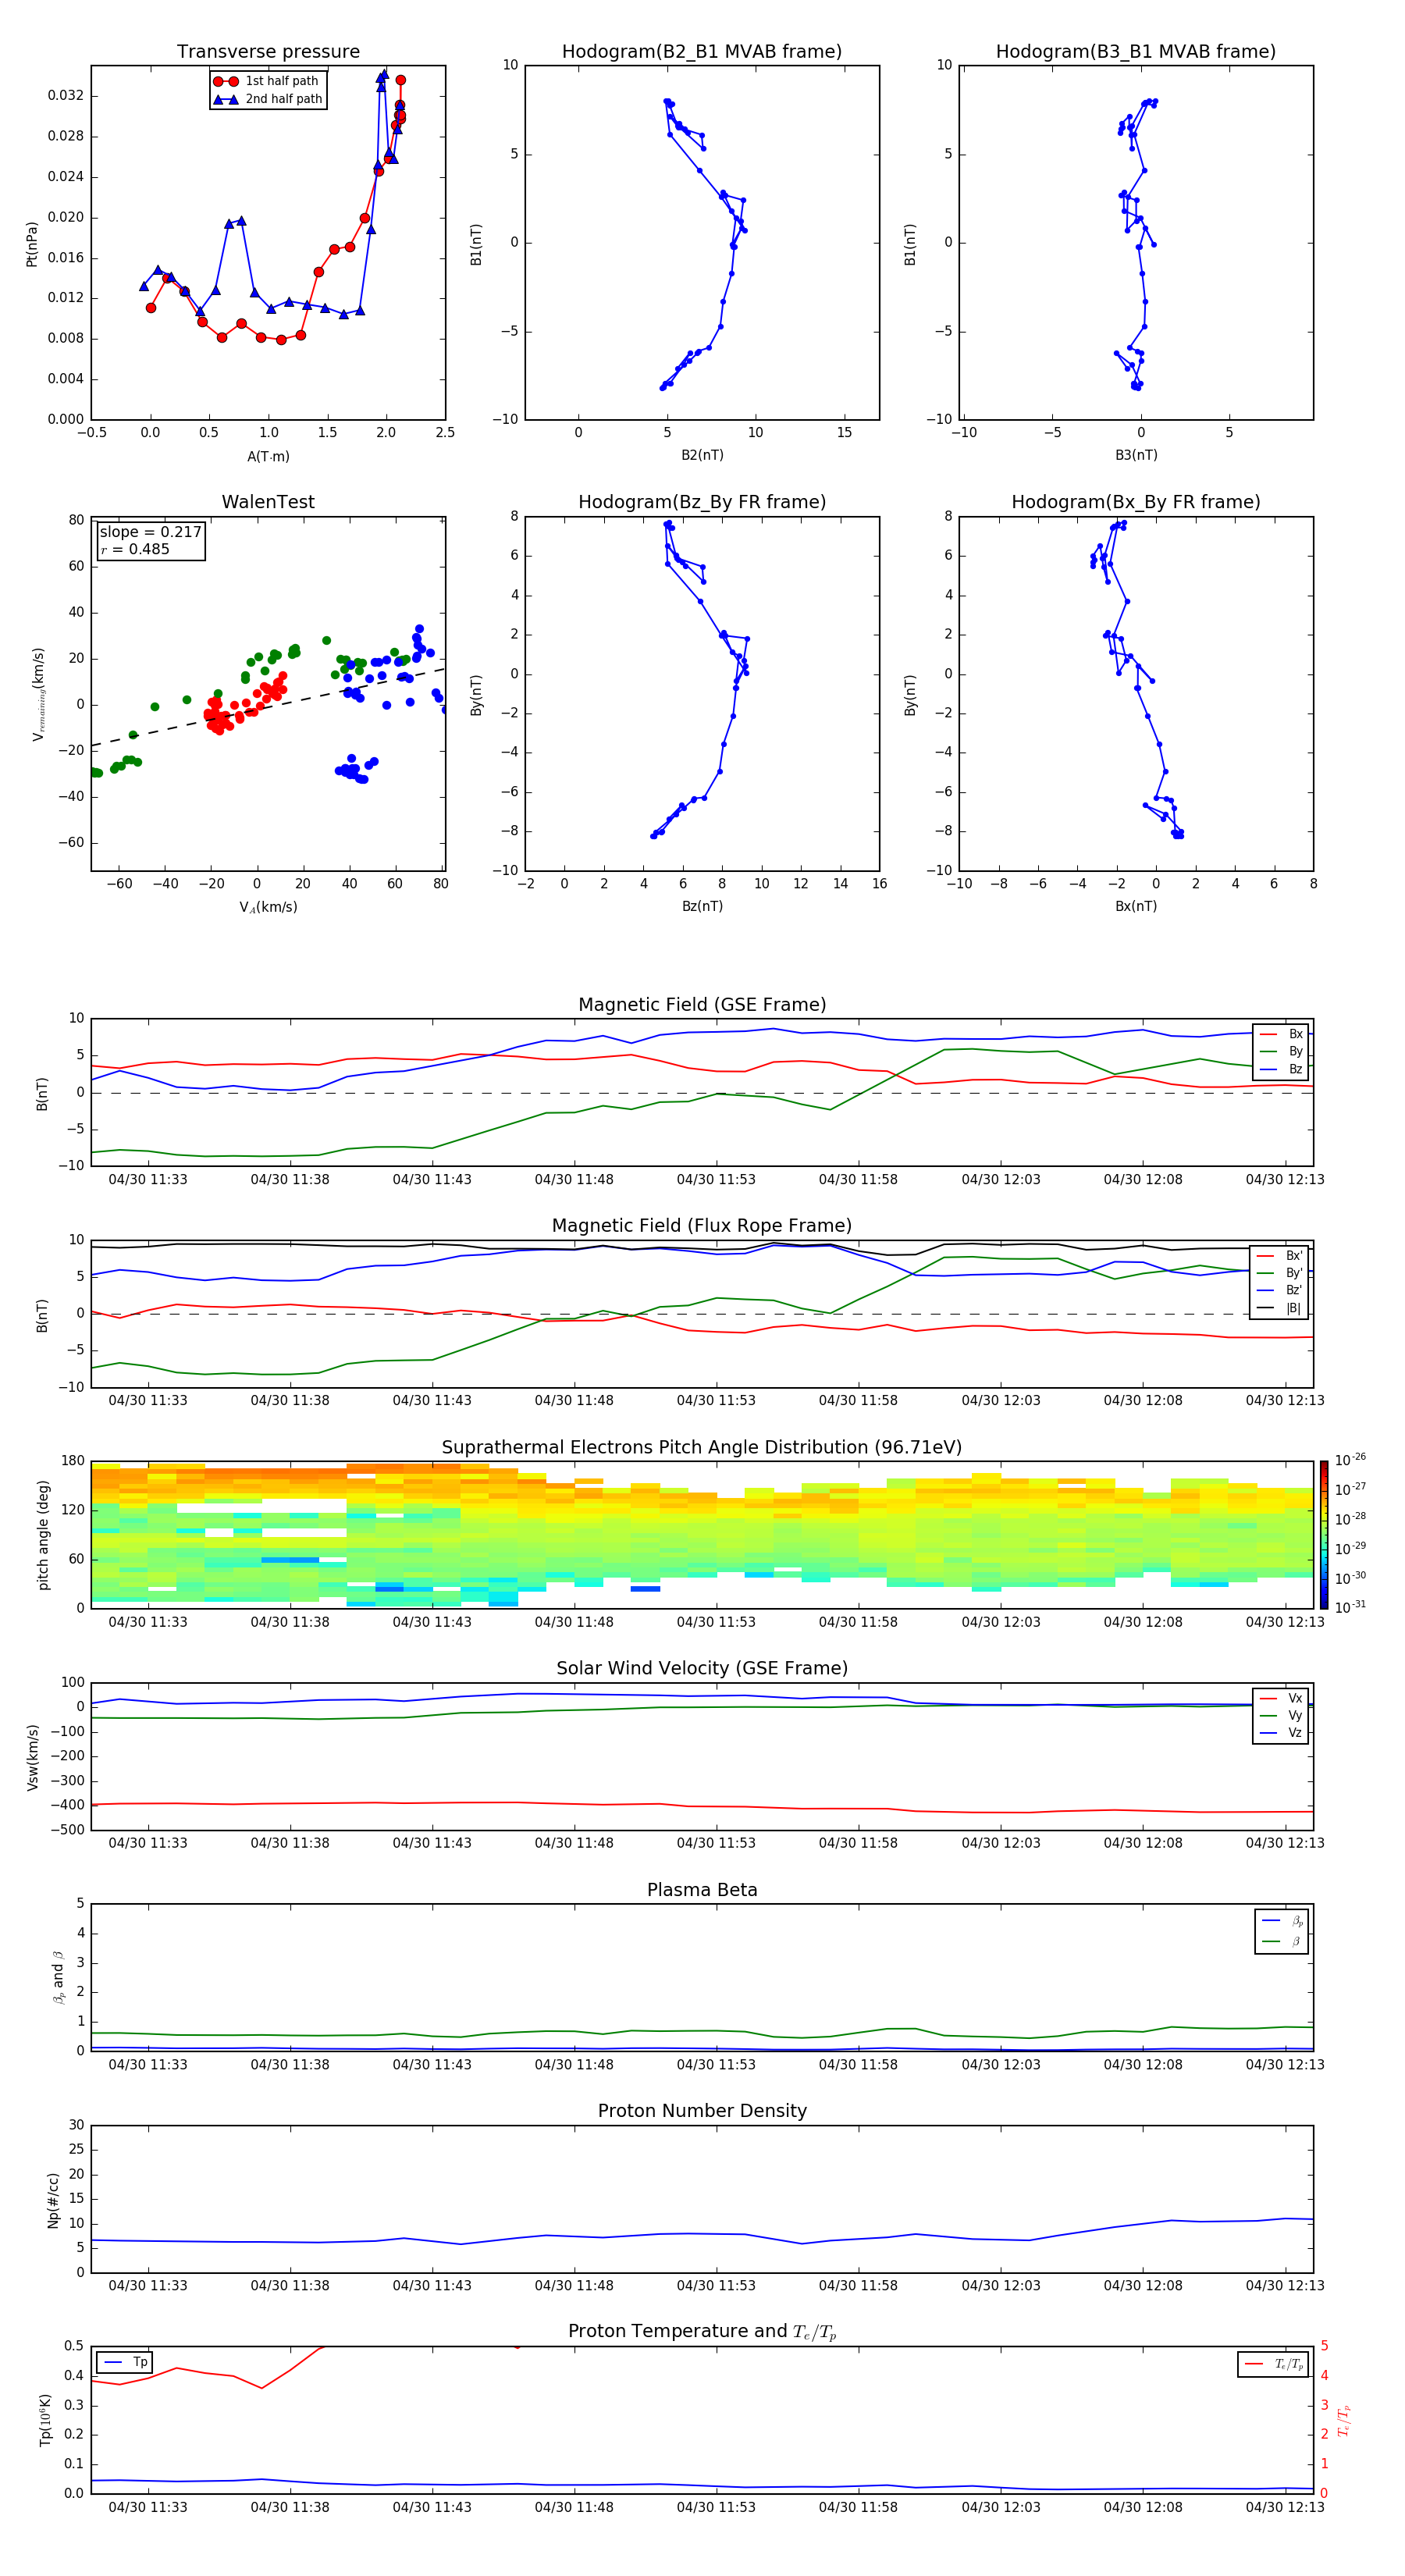Click the 'Vx' legend entry in velocity panel
Image resolution: width=1405 pixels, height=2576 pixels.
[x=1281, y=1699]
